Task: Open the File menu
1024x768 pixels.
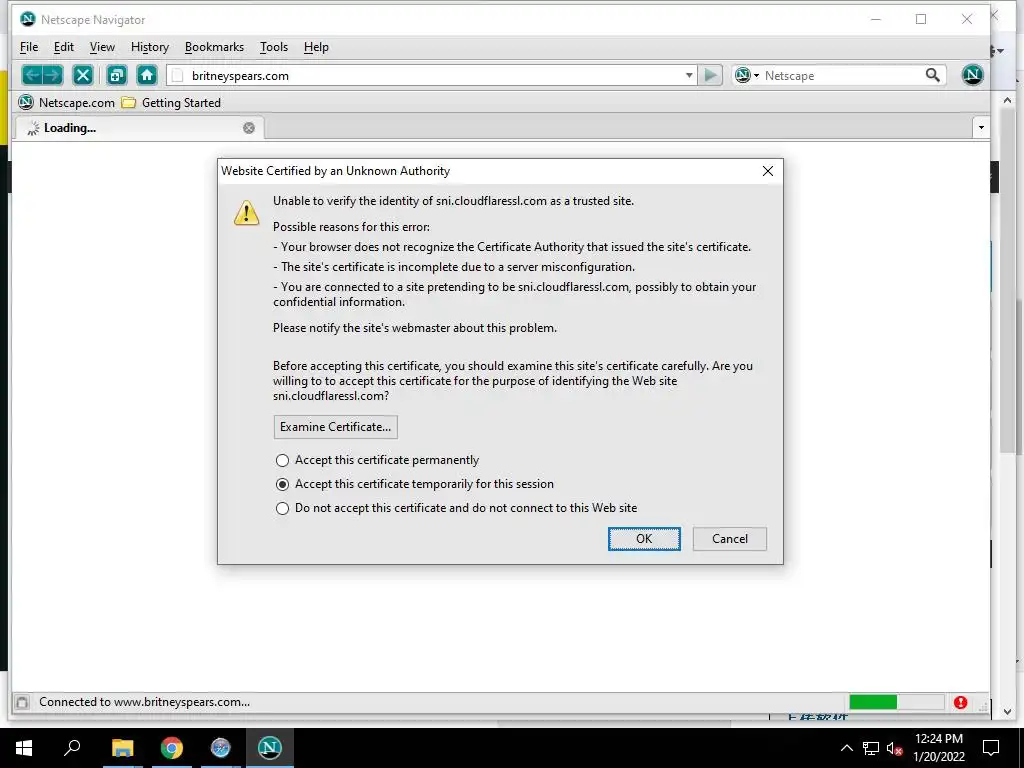Action: click(29, 47)
